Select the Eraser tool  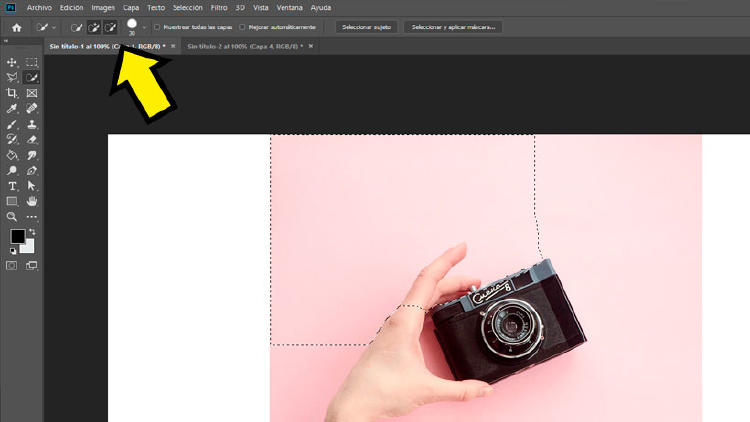(32, 139)
